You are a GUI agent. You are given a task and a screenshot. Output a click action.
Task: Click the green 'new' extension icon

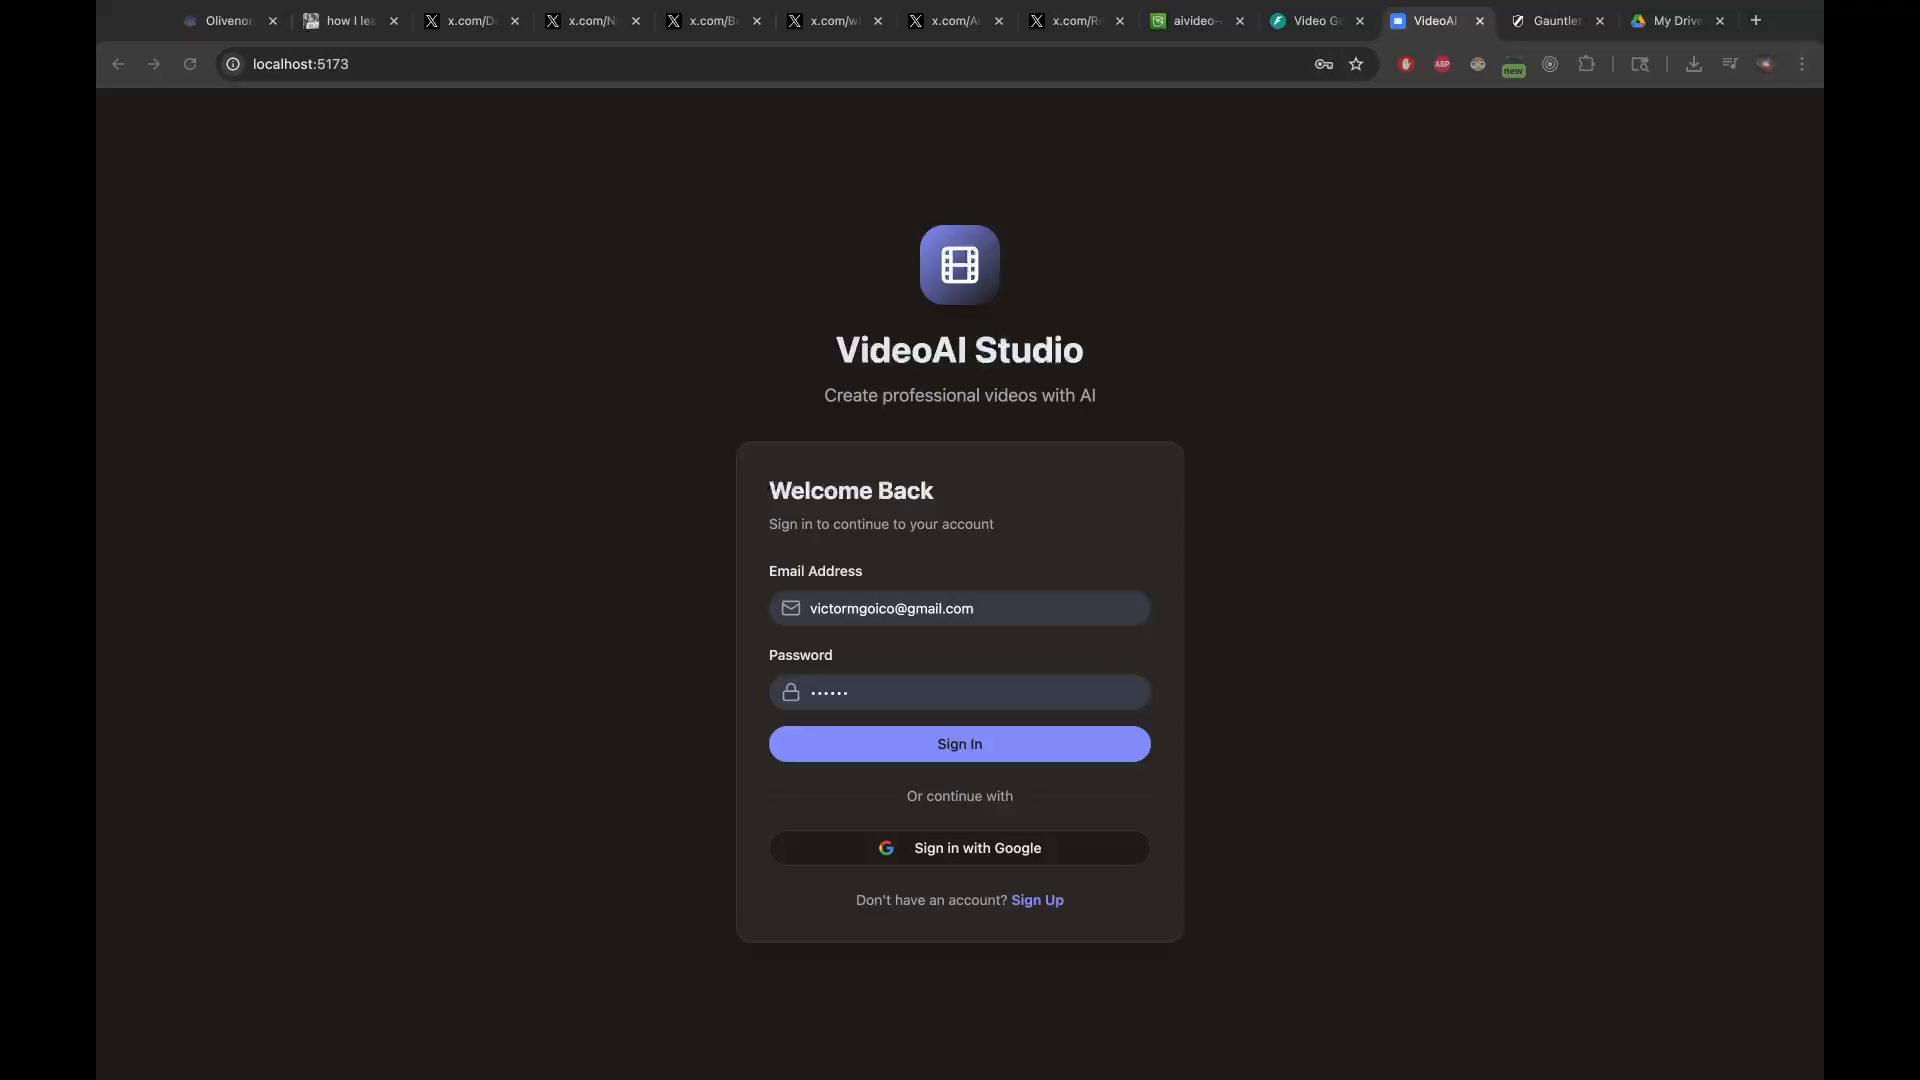pyautogui.click(x=1513, y=66)
